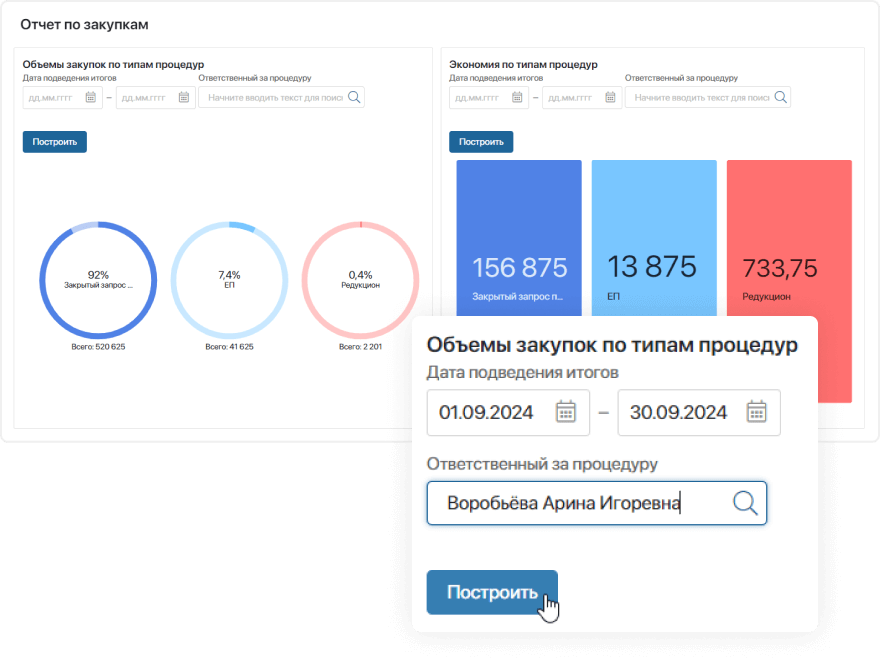Click small title Объемы закупок по типам процедур
Screen dimensions: 880x664
pos(113,65)
